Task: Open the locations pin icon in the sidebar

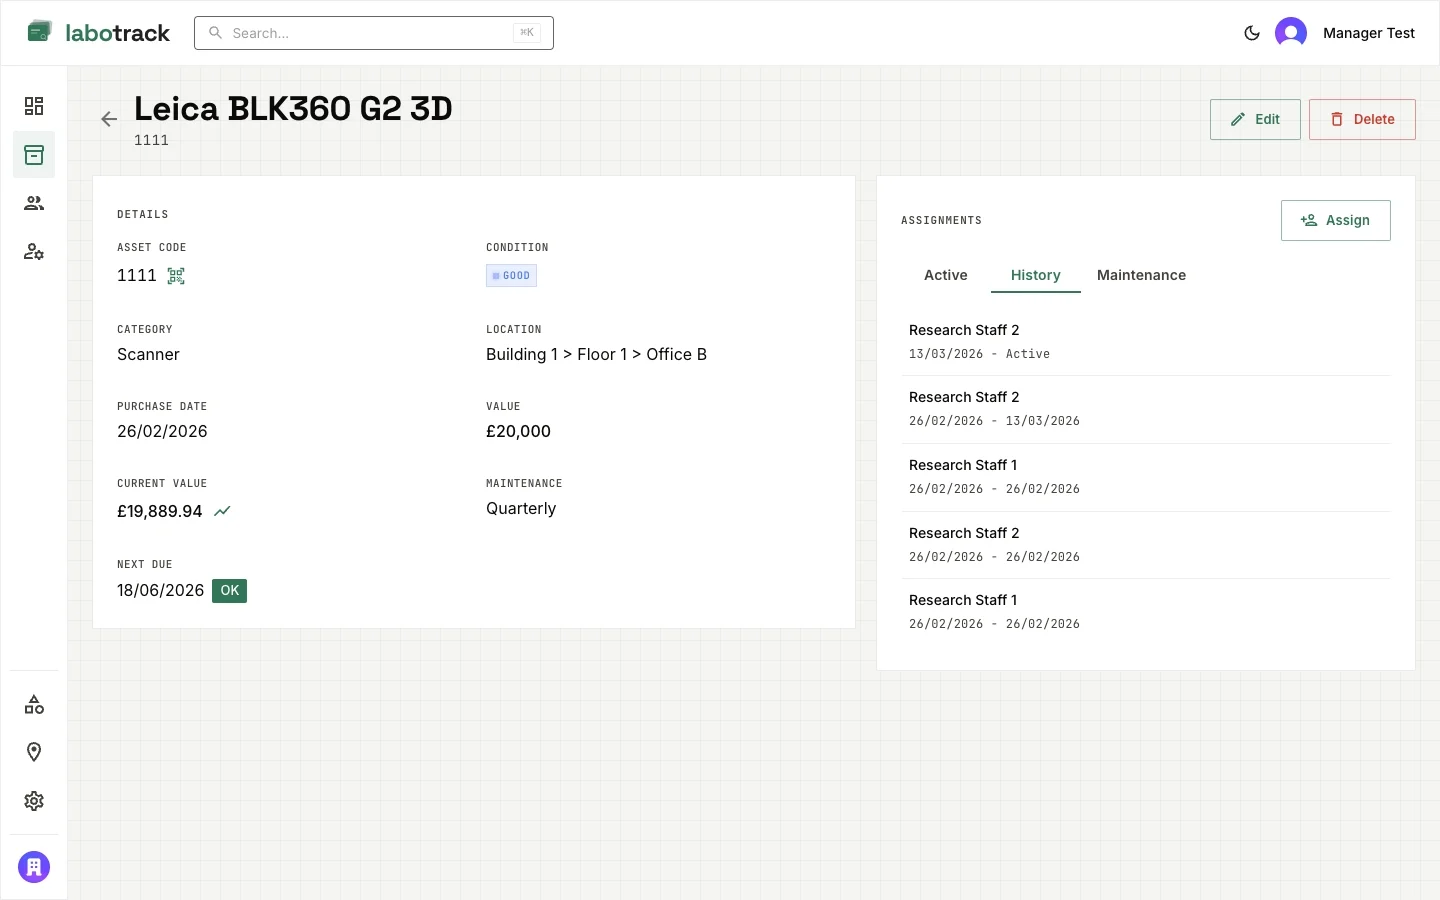Action: pos(34,752)
